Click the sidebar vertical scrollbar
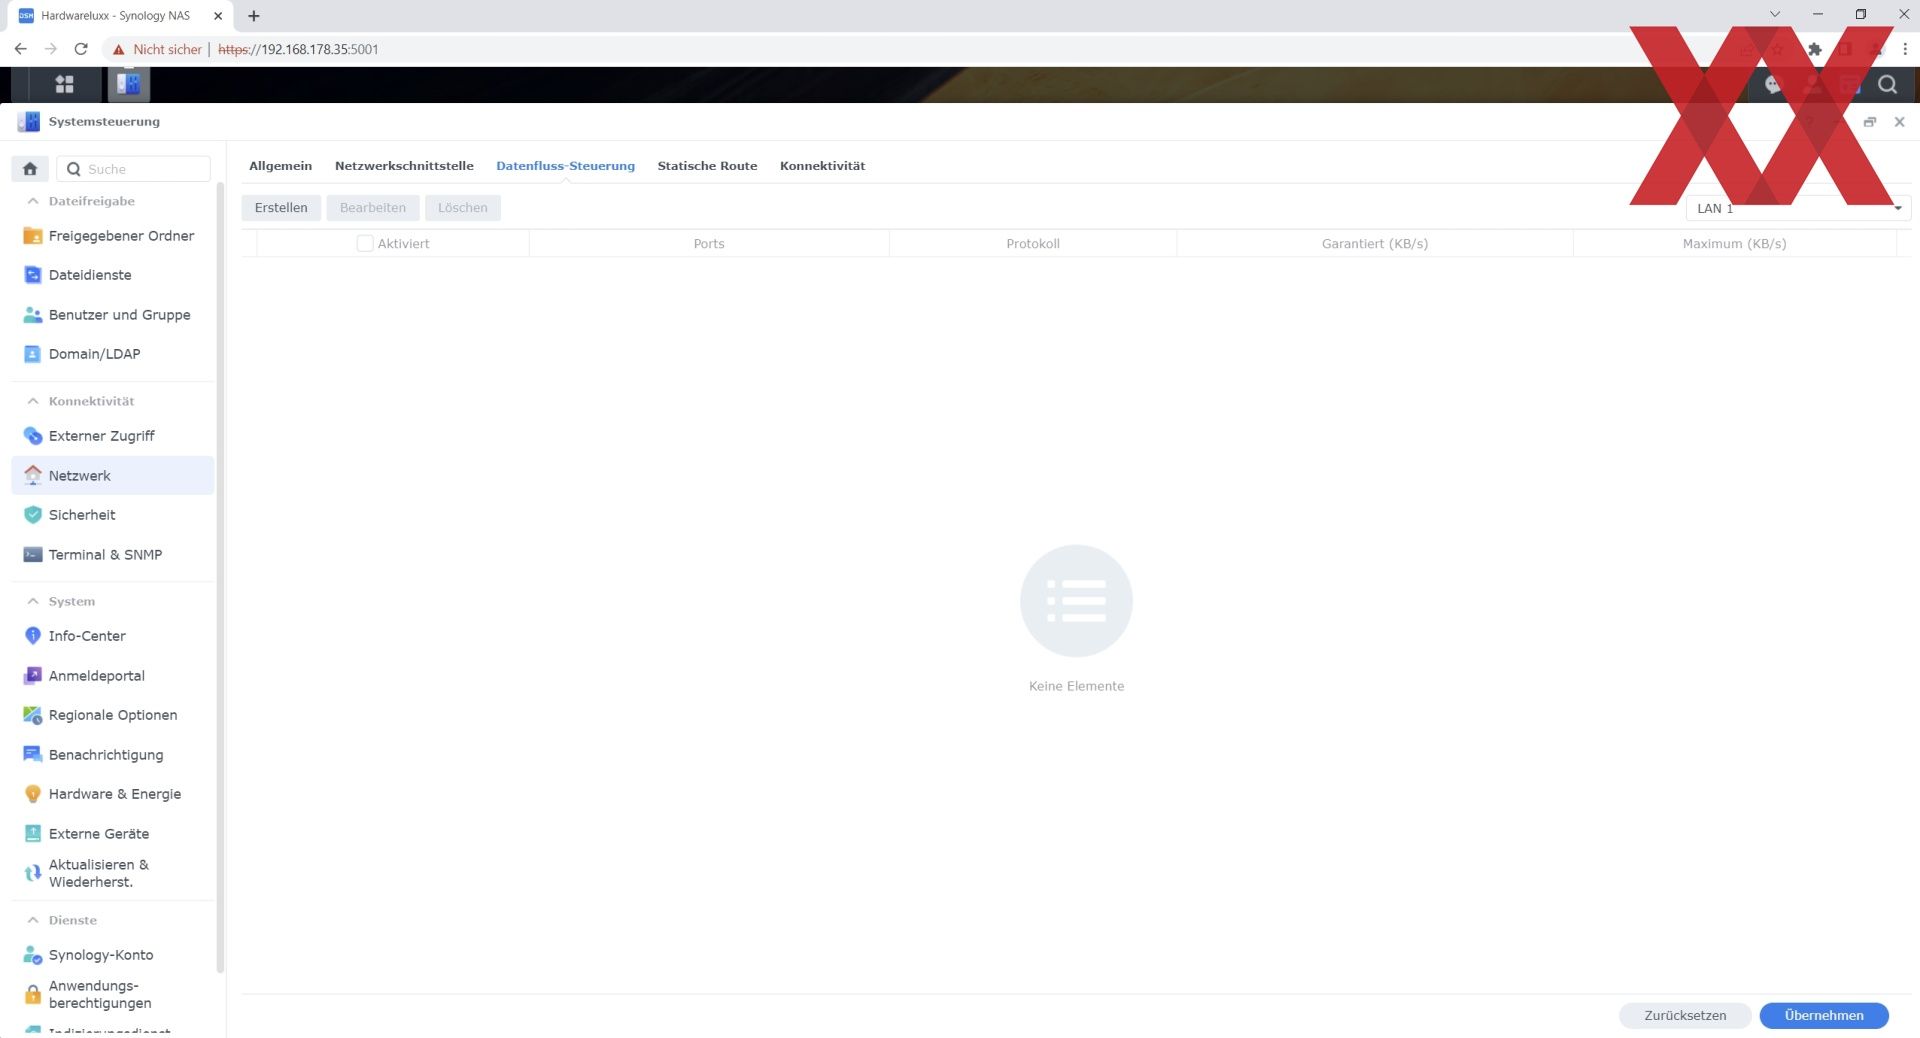This screenshot has height=1038, width=1920. tap(220, 577)
